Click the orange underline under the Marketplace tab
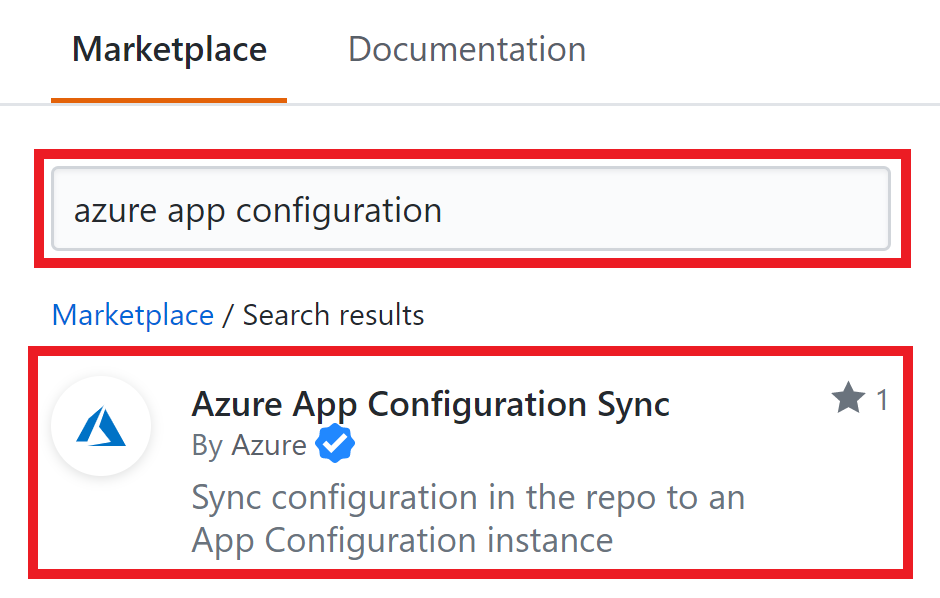This screenshot has height=598, width=940. (169, 100)
